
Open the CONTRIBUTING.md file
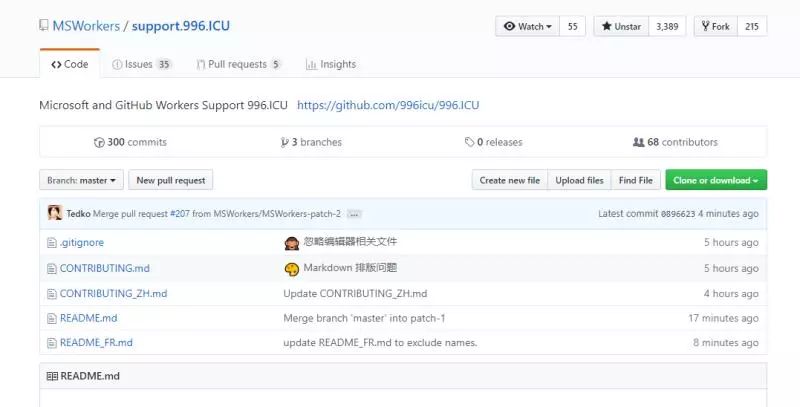(105, 268)
